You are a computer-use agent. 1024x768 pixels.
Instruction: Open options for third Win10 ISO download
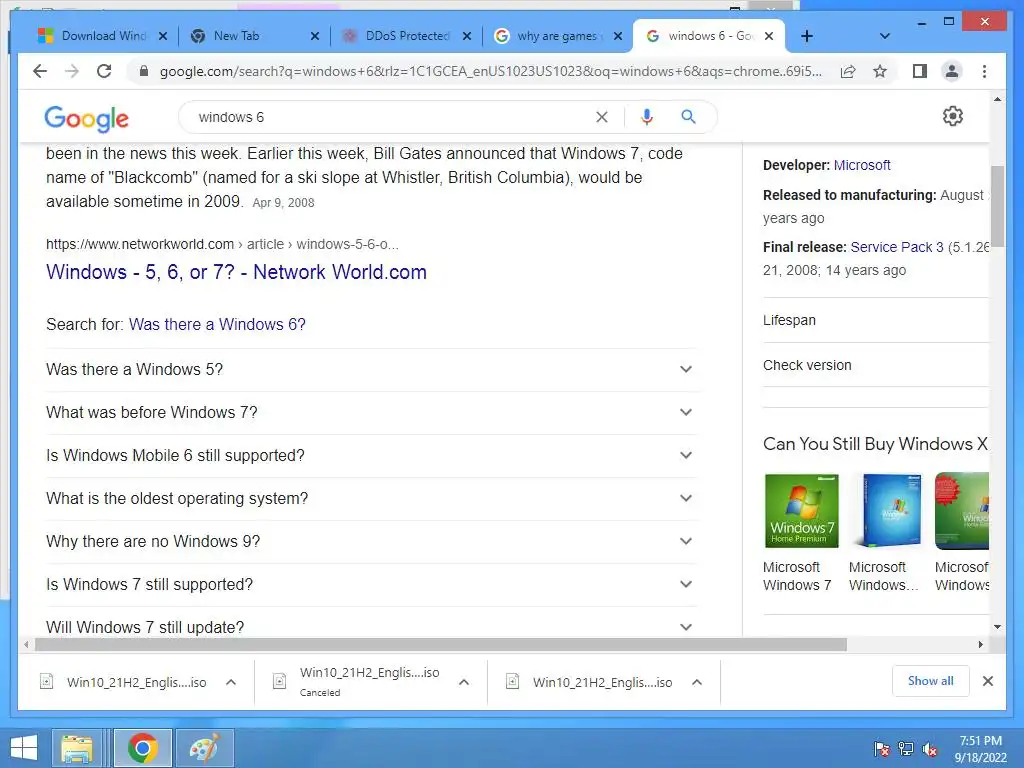(697, 682)
